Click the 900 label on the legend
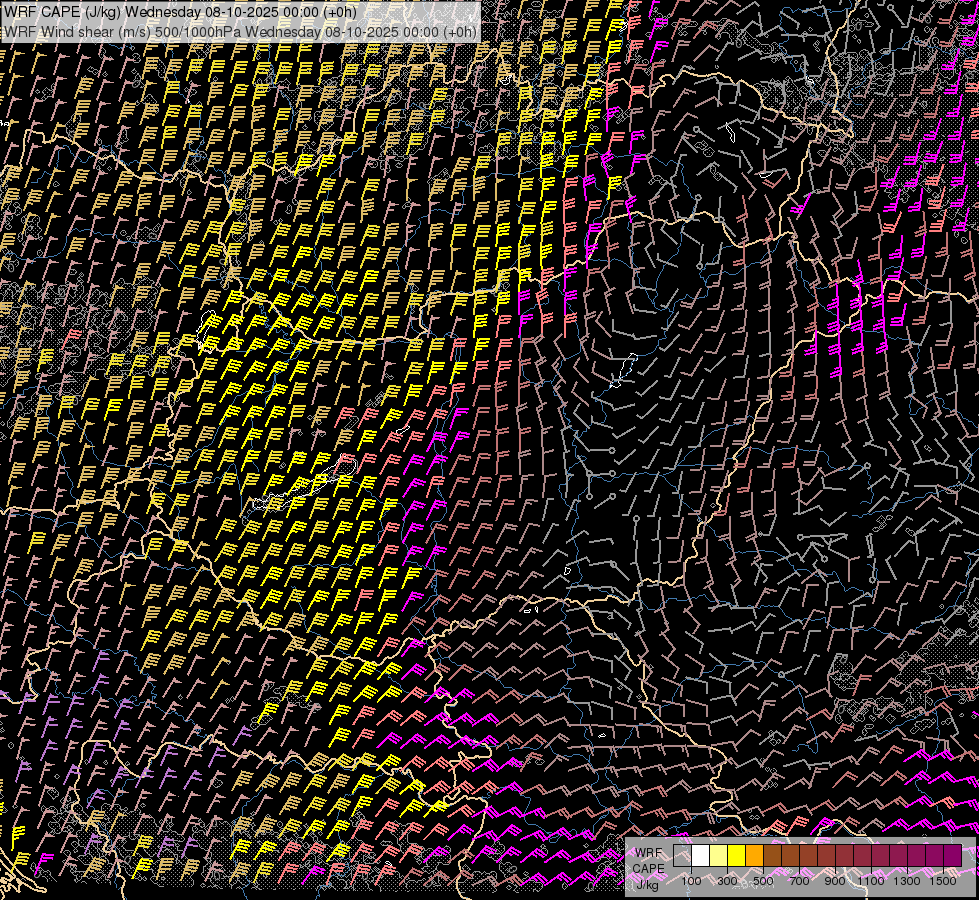 pyautogui.click(x=835, y=881)
